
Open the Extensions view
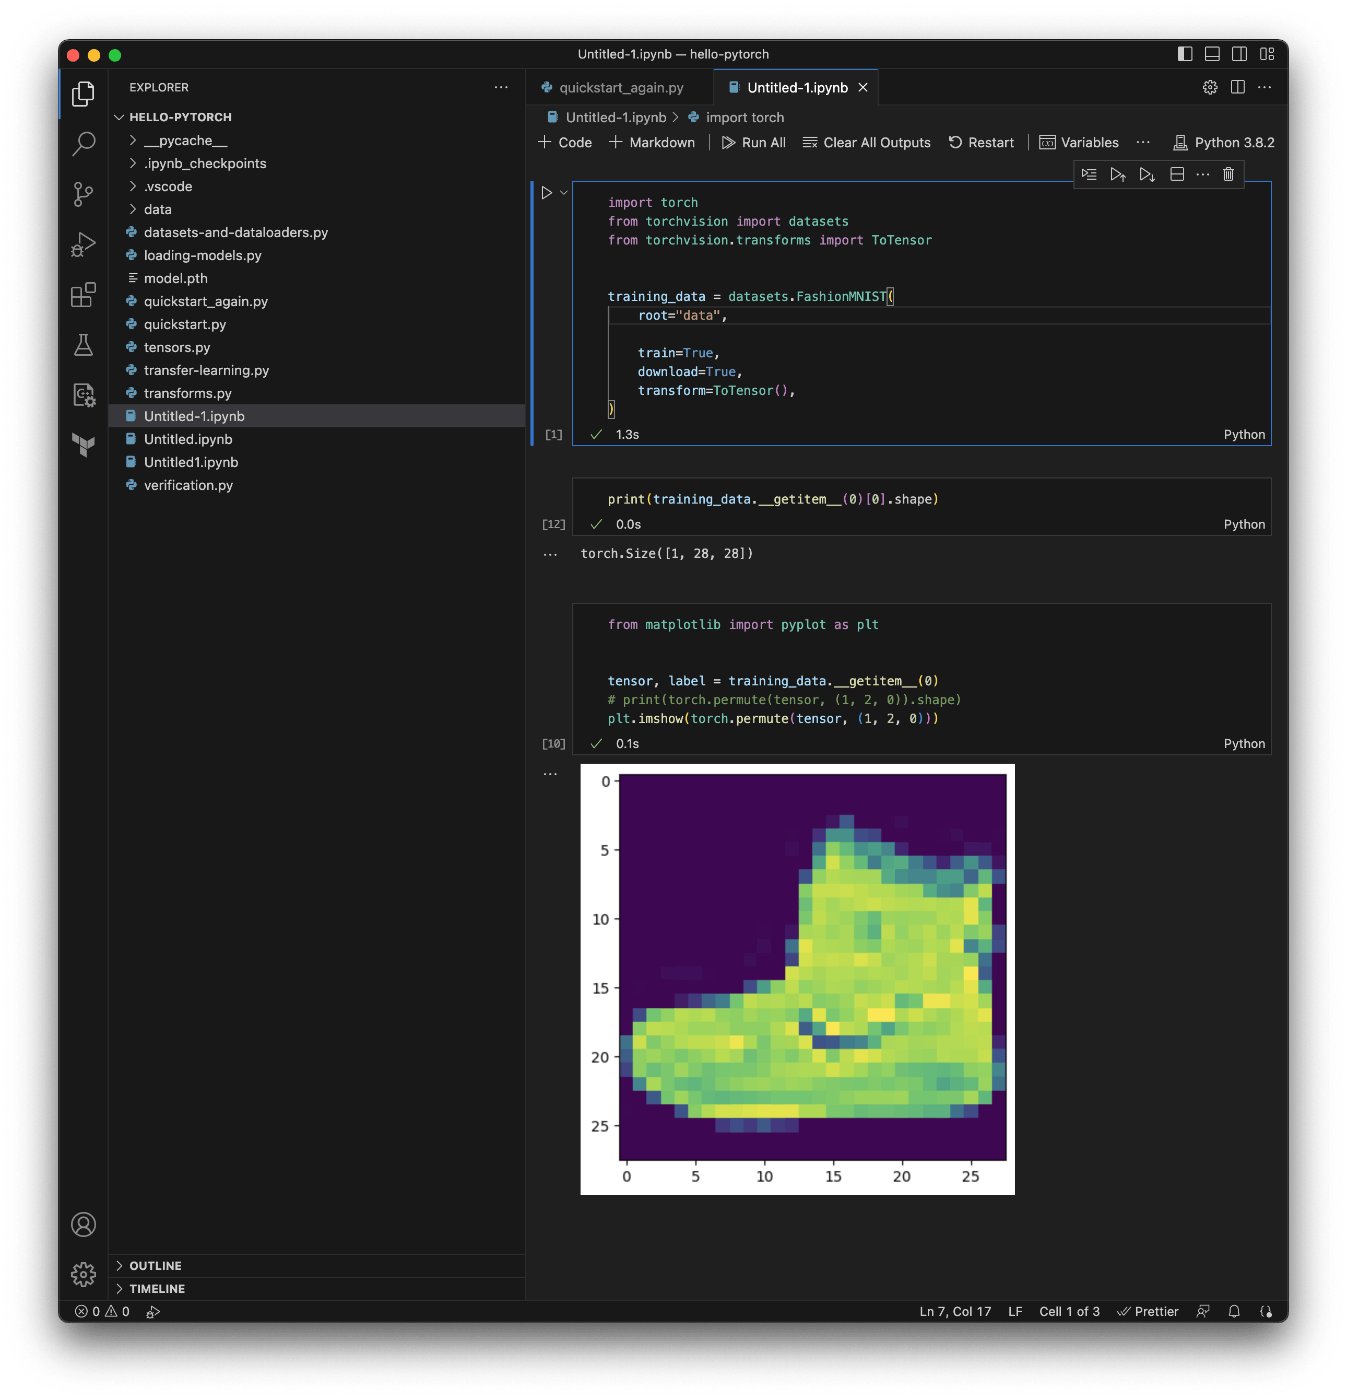click(x=84, y=295)
